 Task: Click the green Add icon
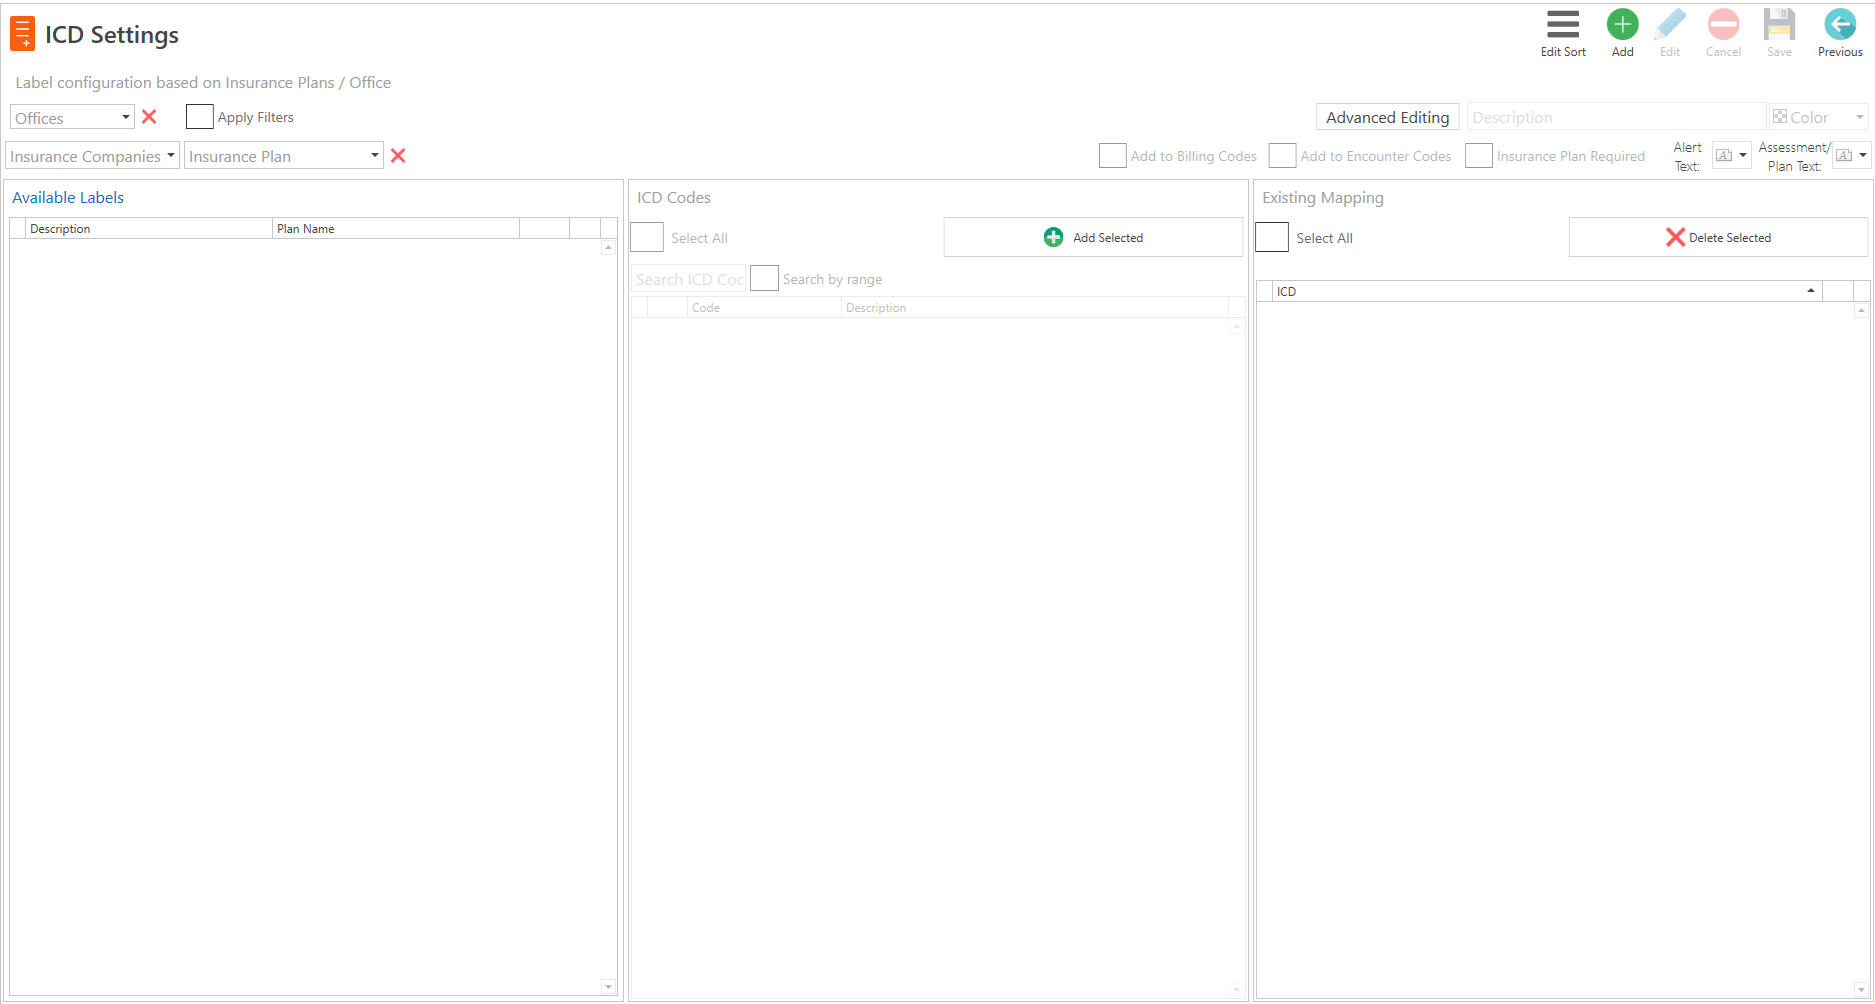(x=1622, y=25)
